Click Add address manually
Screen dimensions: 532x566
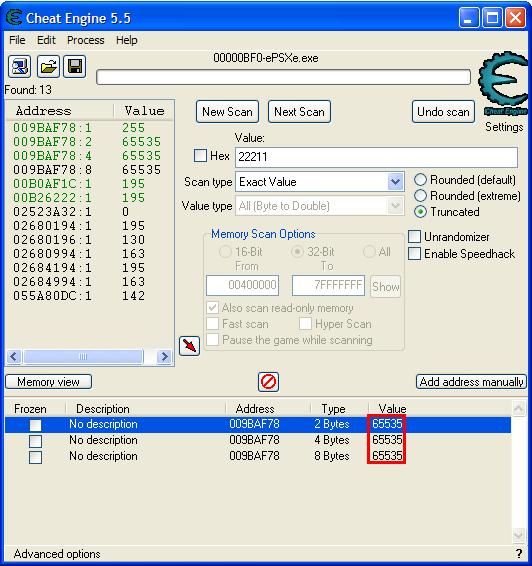click(x=471, y=382)
